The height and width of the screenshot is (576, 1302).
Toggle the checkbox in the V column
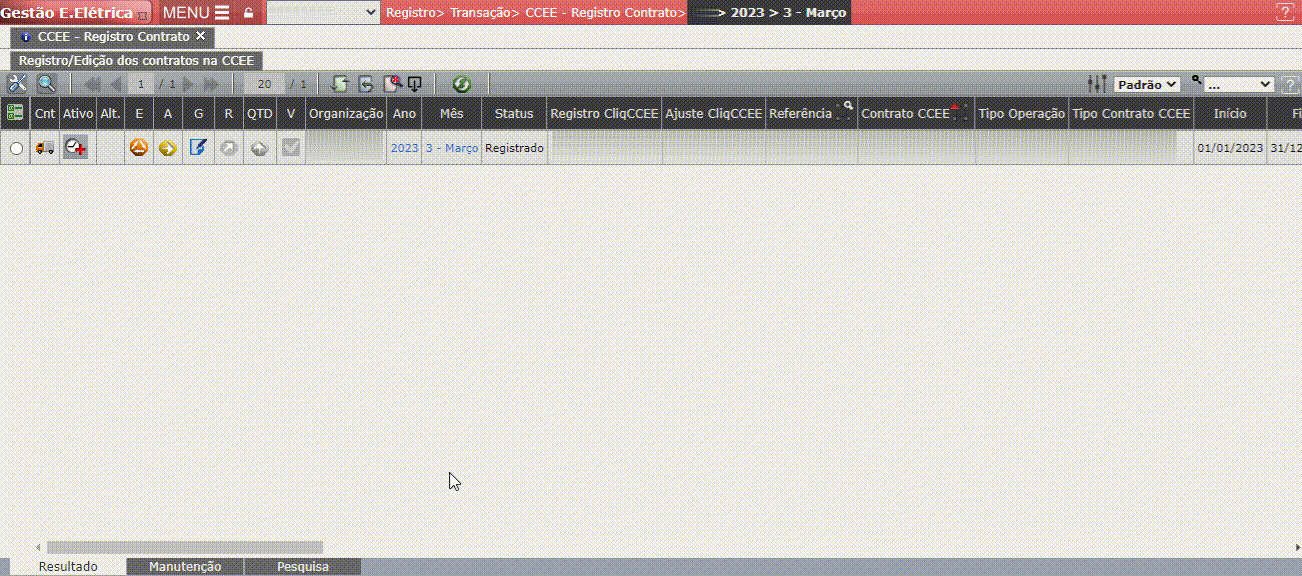coord(290,148)
